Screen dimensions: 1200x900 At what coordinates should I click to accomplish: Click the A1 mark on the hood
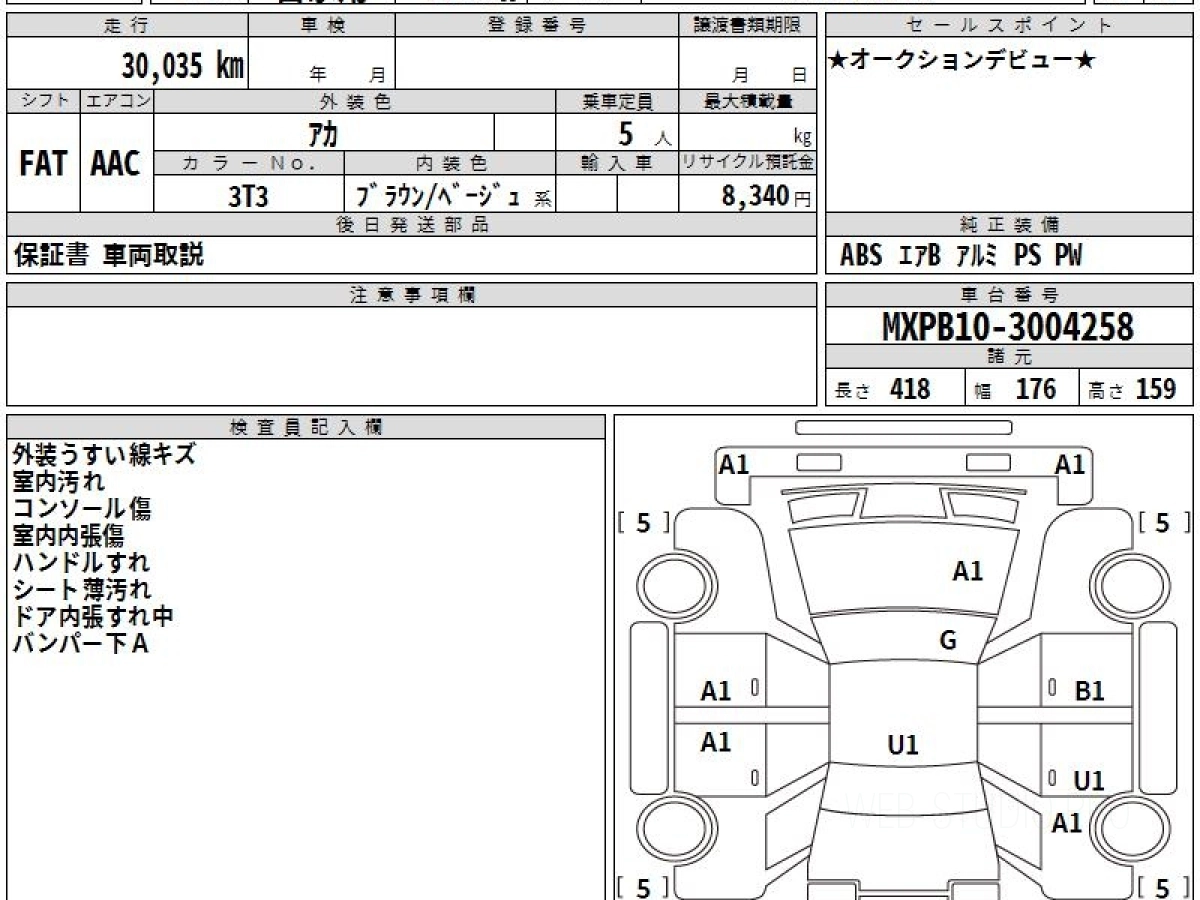coord(968,572)
